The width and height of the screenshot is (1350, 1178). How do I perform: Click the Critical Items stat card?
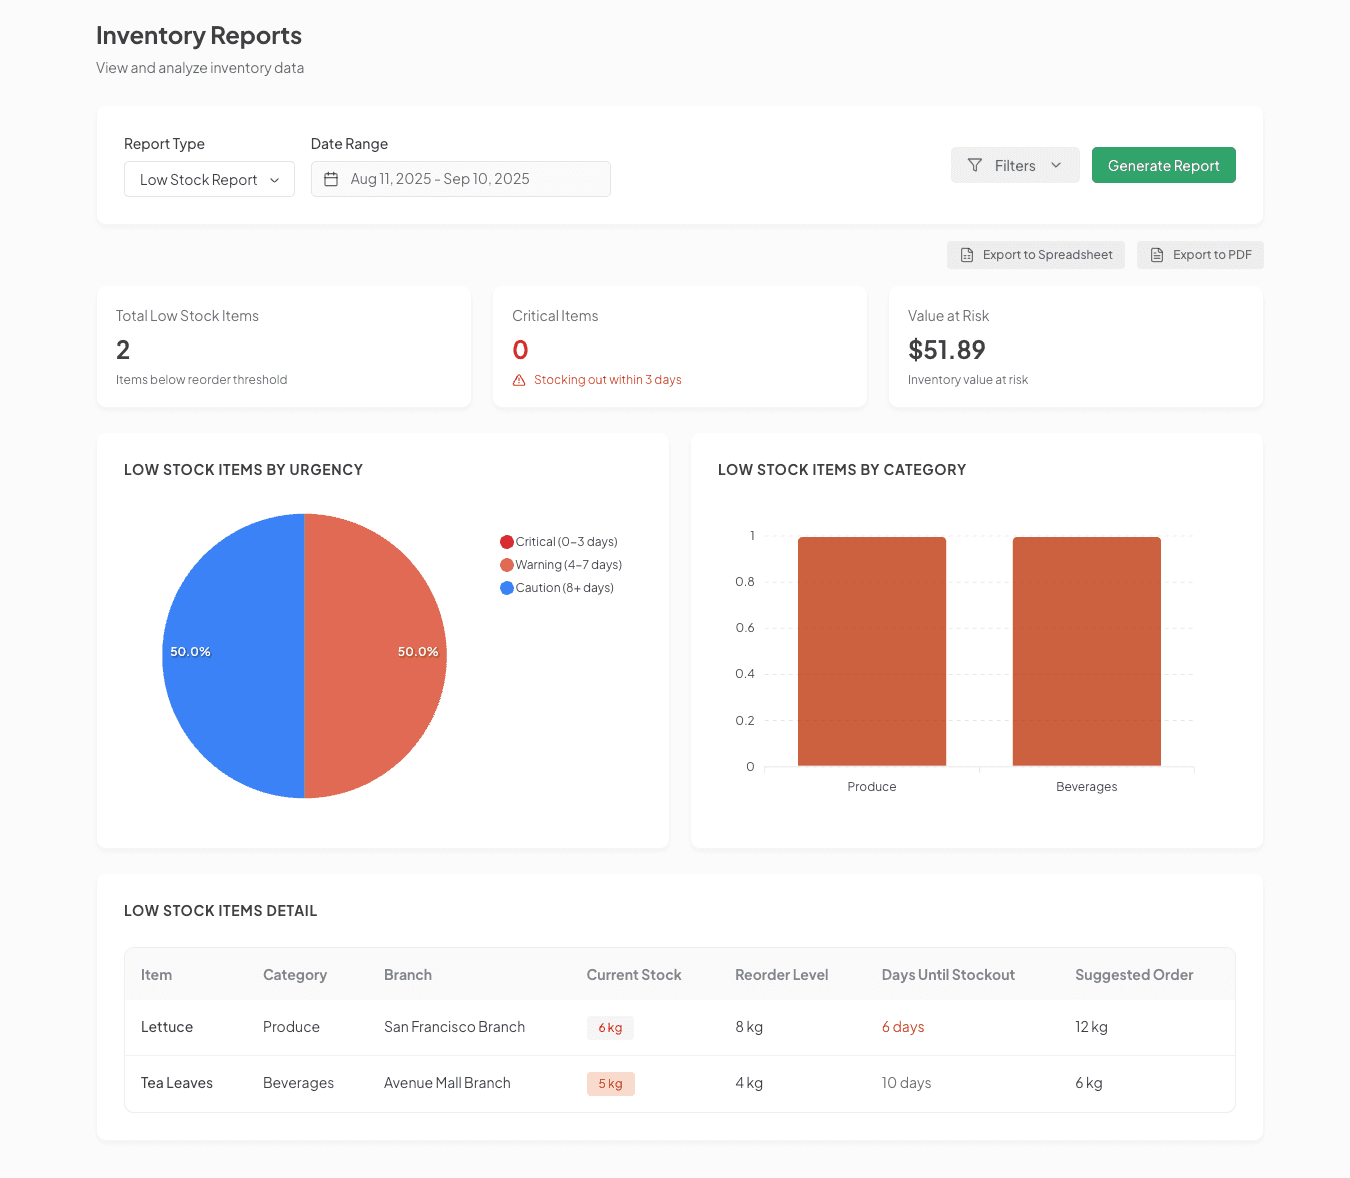(679, 346)
